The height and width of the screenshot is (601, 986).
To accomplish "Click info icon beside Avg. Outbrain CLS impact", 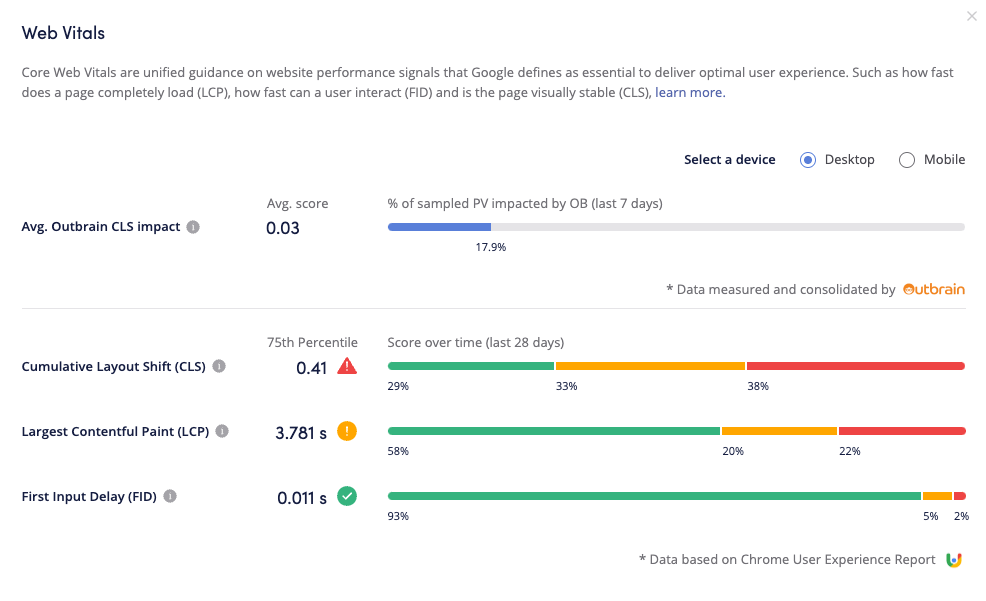I will [193, 227].
